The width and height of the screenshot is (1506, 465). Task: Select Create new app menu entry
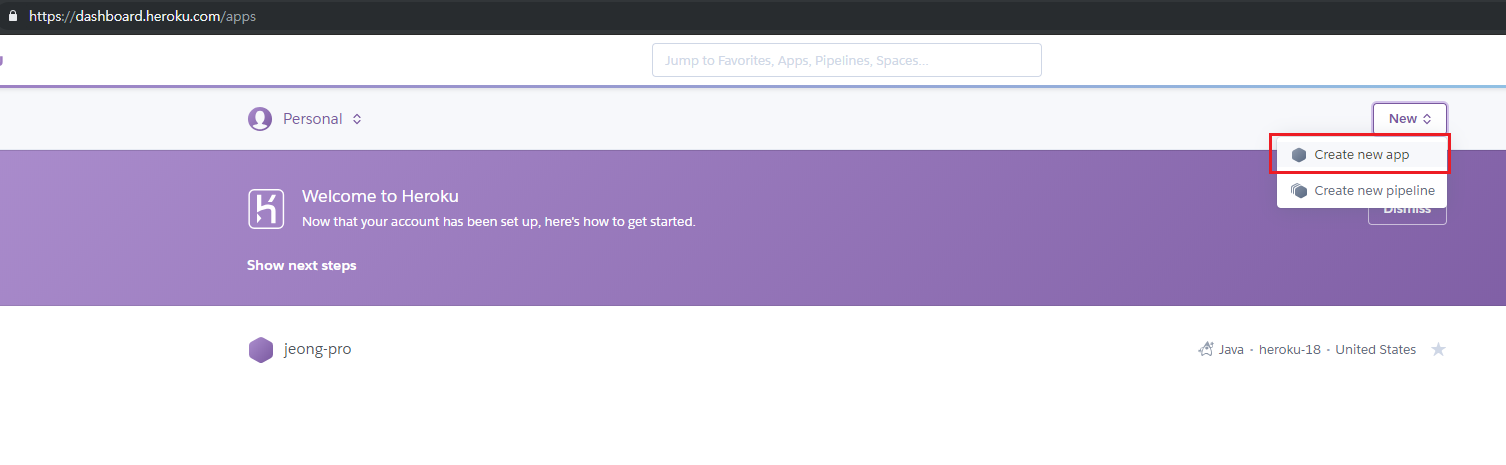click(x=1361, y=155)
